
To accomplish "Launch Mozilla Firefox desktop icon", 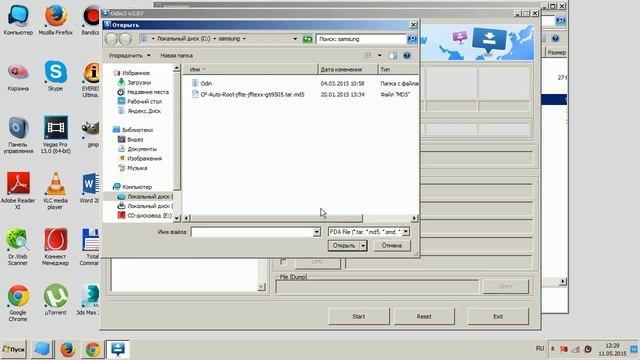I will (x=56, y=20).
